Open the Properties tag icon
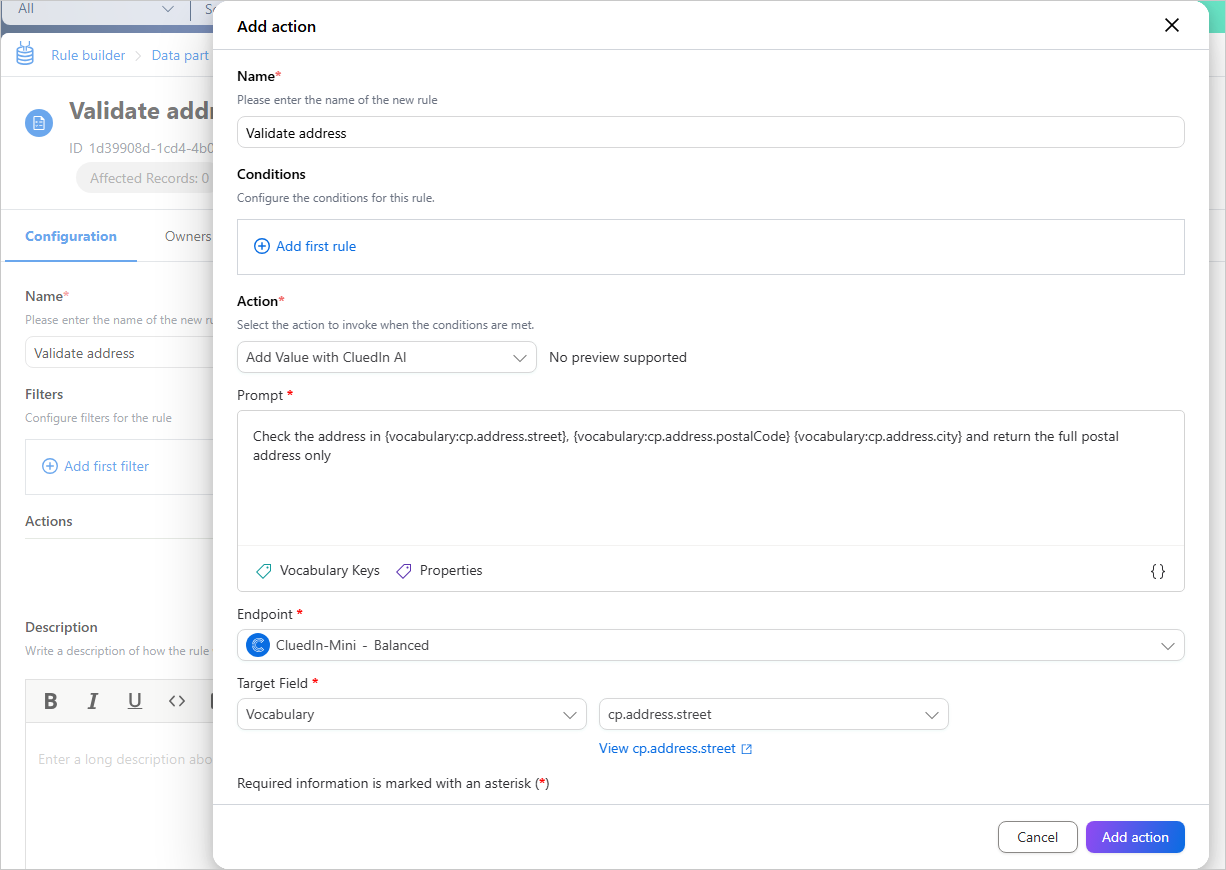 point(404,571)
